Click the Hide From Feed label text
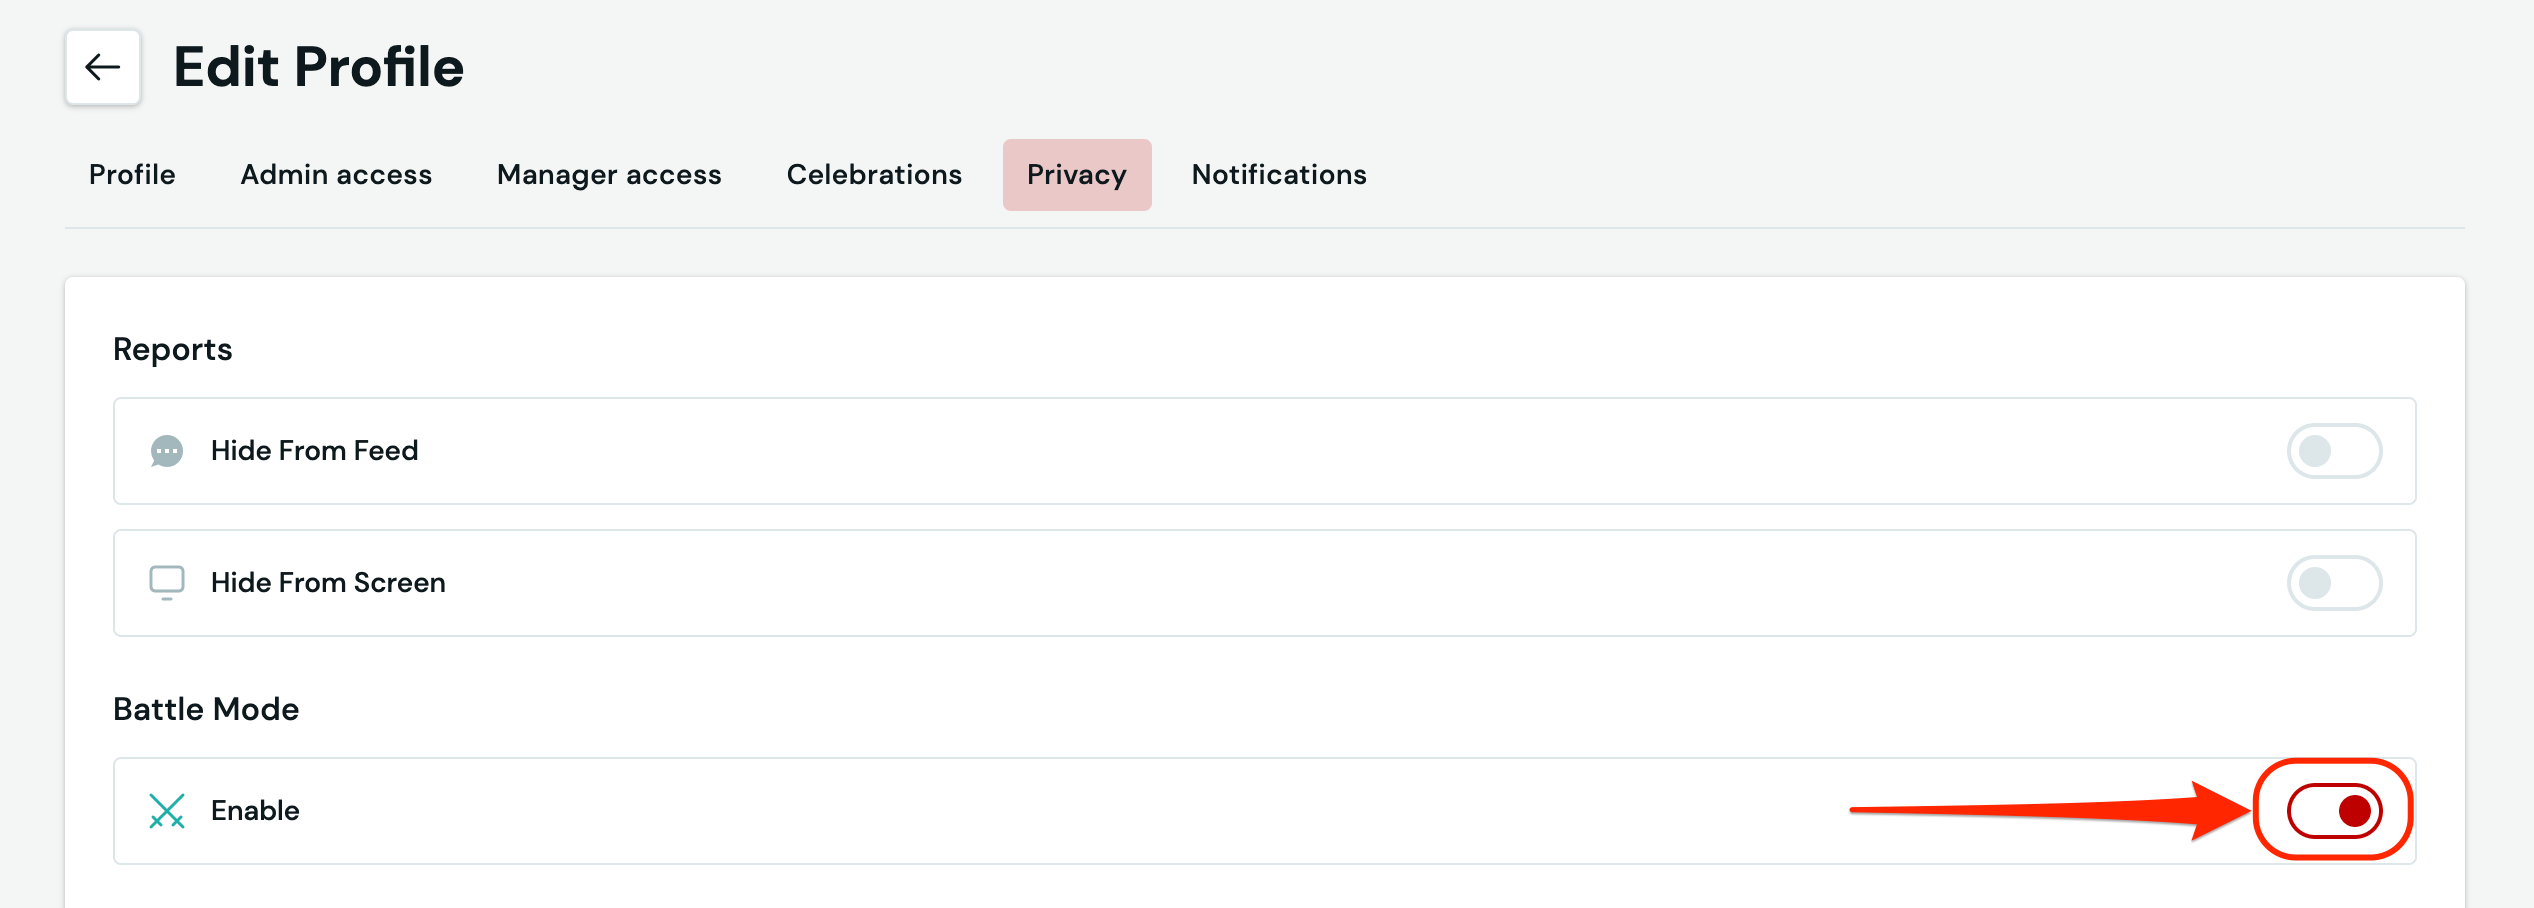Viewport: 2534px width, 908px height. tap(314, 451)
